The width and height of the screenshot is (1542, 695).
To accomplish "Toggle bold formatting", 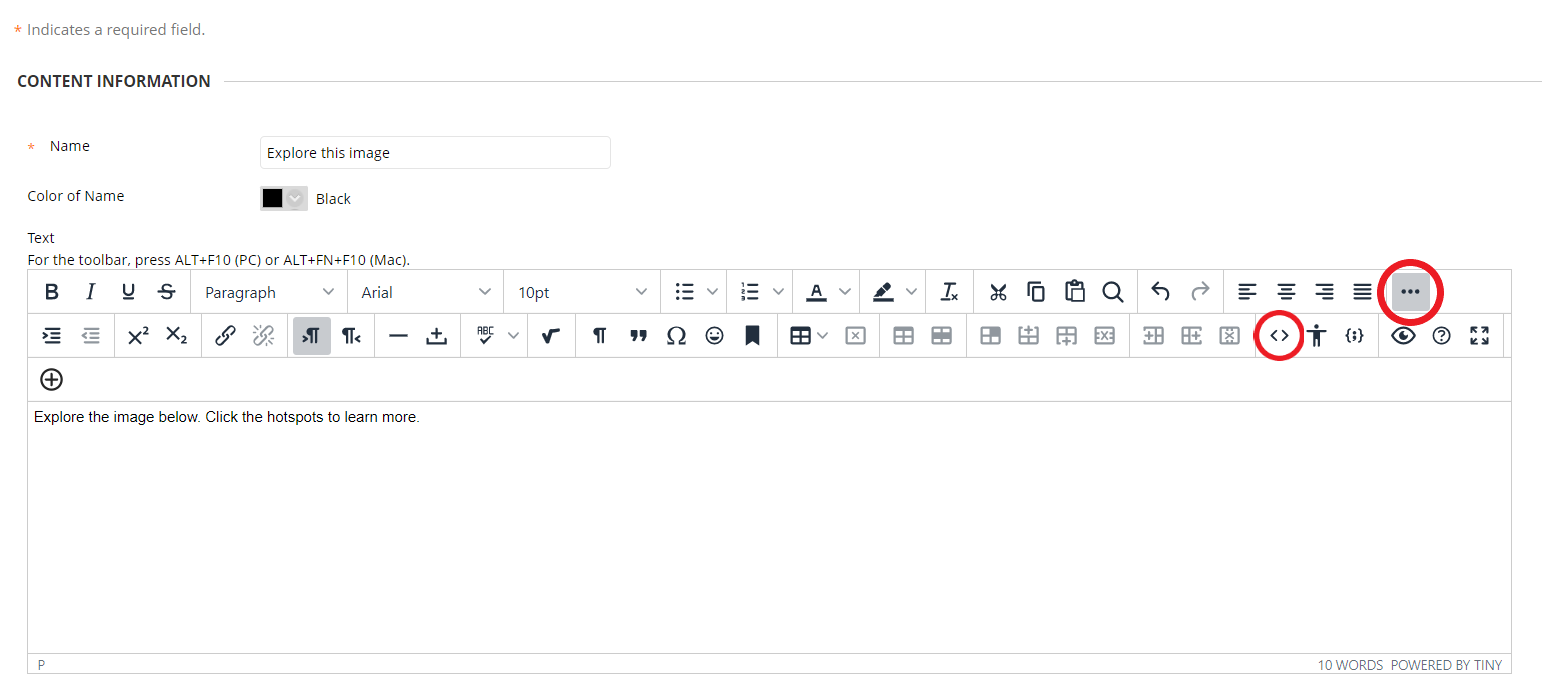I will coord(52,292).
